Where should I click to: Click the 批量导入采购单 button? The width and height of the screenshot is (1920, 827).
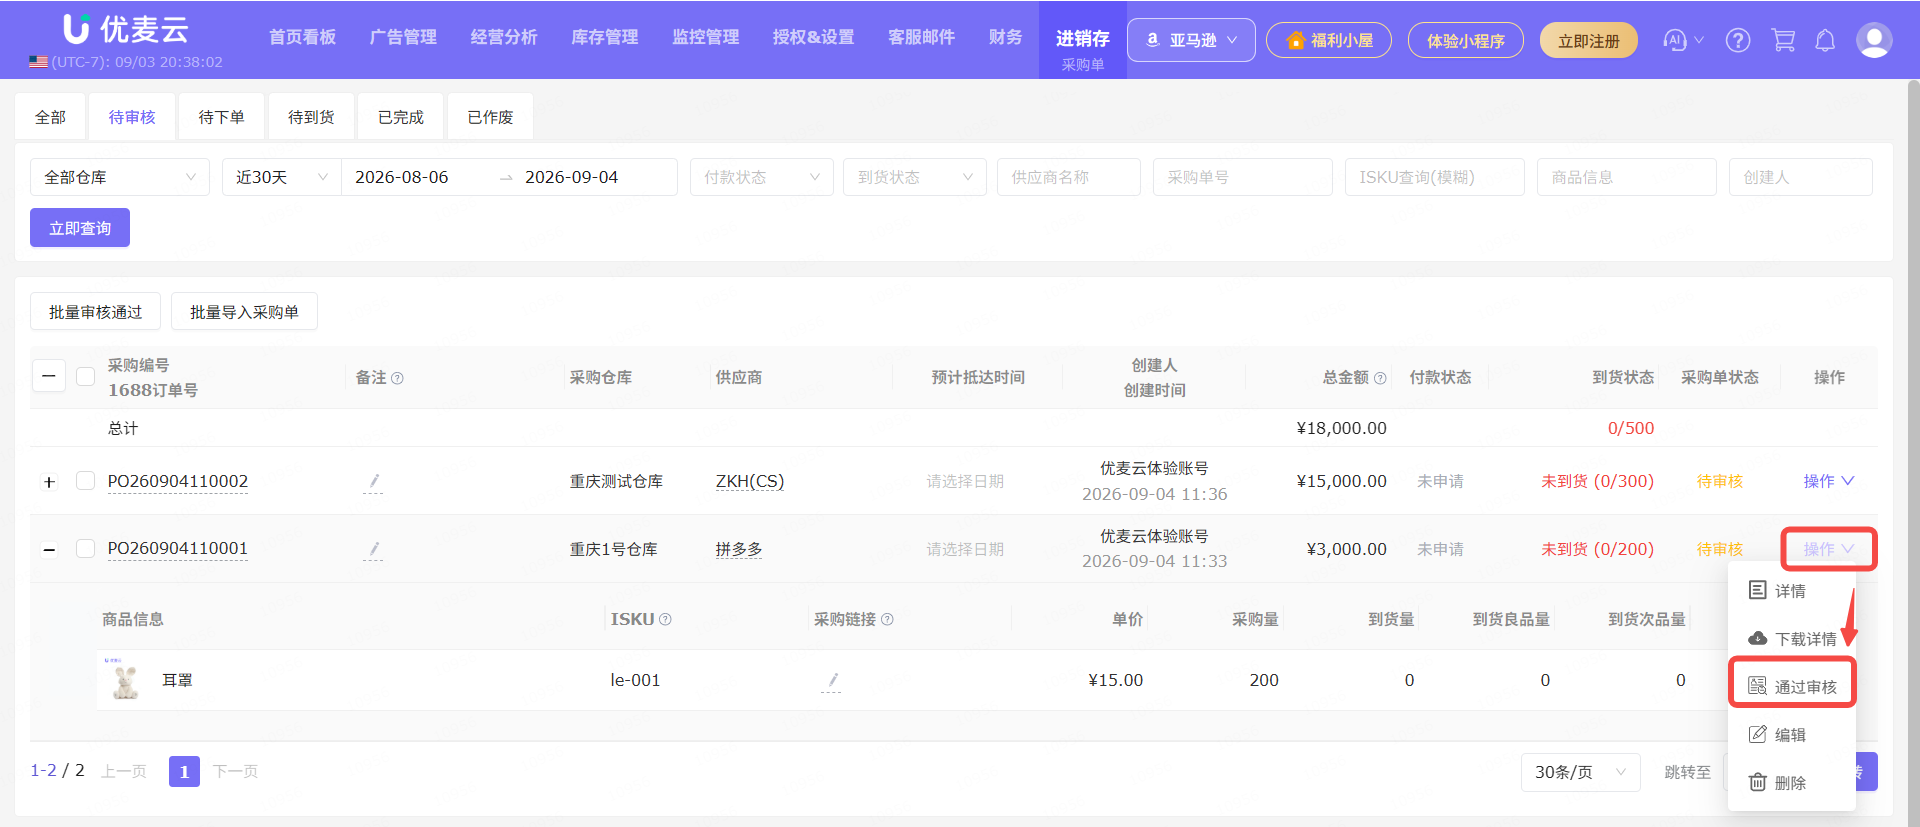click(x=244, y=312)
